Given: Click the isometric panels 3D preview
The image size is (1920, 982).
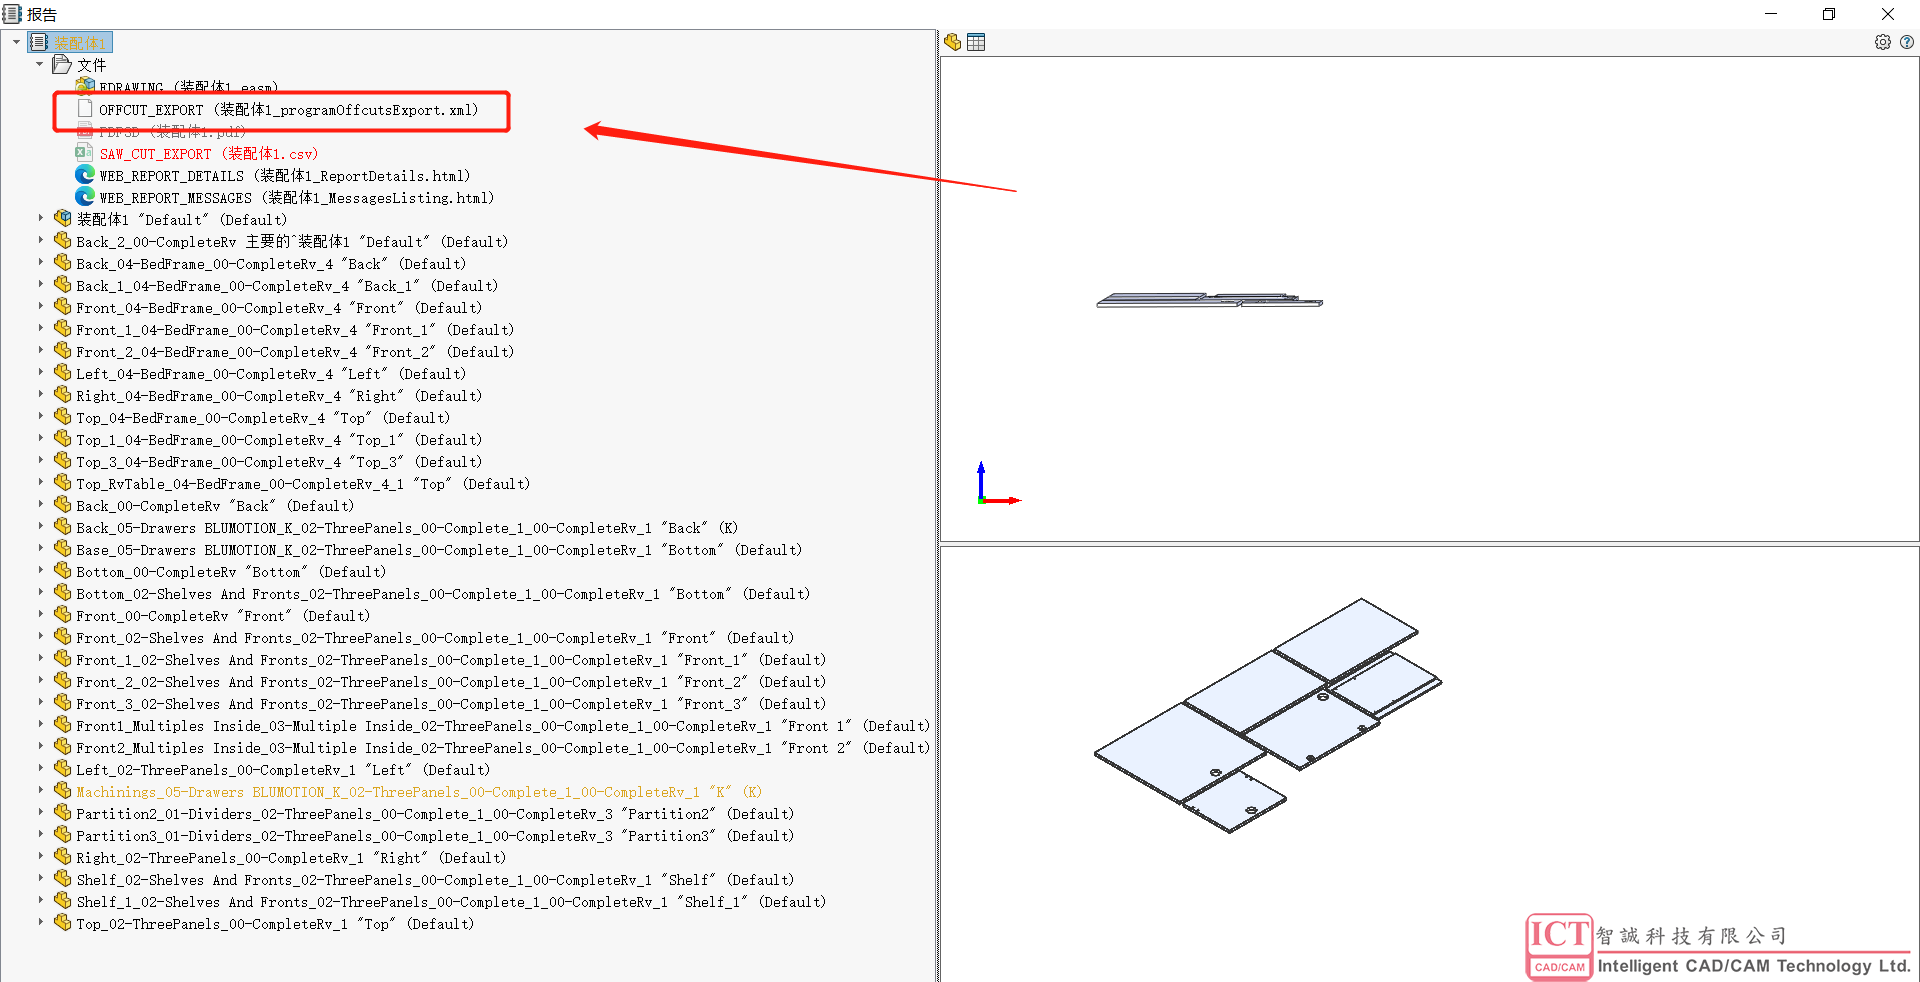Looking at the screenshot, I should (x=1267, y=715).
